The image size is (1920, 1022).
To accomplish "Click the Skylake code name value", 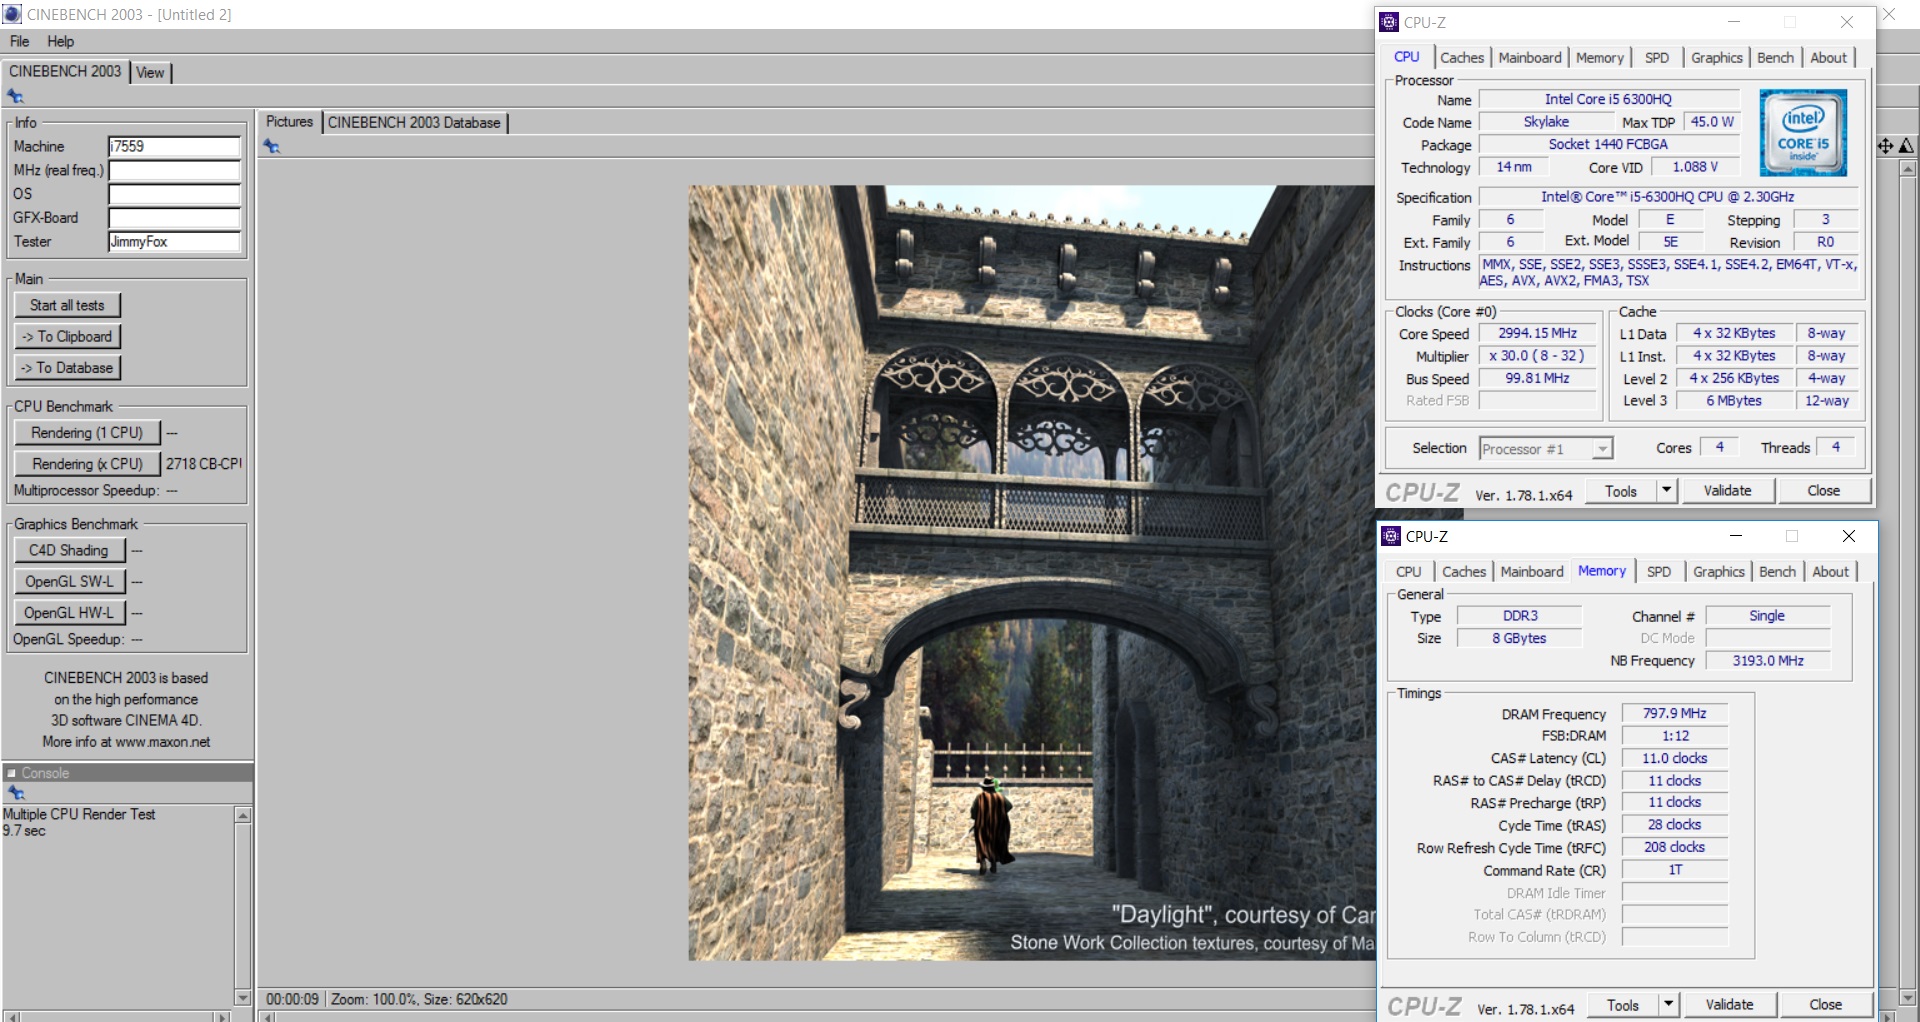I will pyautogui.click(x=1545, y=122).
